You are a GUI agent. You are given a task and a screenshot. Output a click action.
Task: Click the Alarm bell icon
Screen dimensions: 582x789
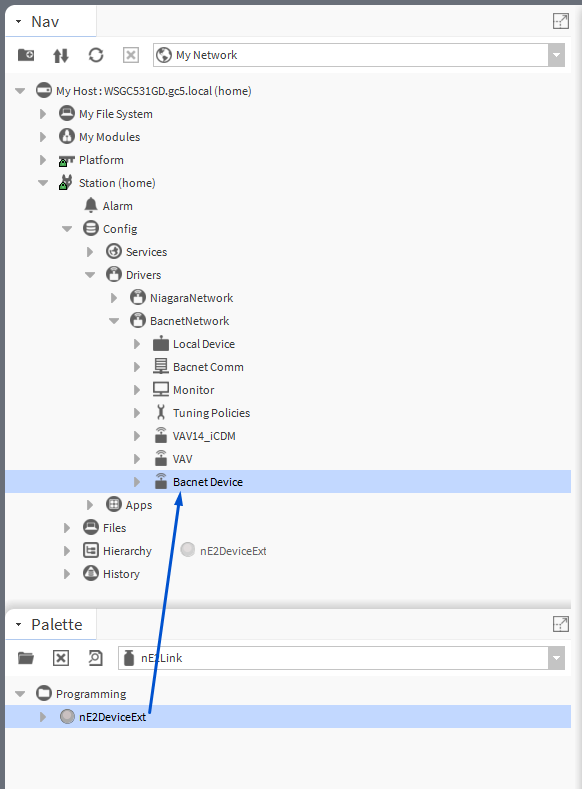click(x=91, y=205)
